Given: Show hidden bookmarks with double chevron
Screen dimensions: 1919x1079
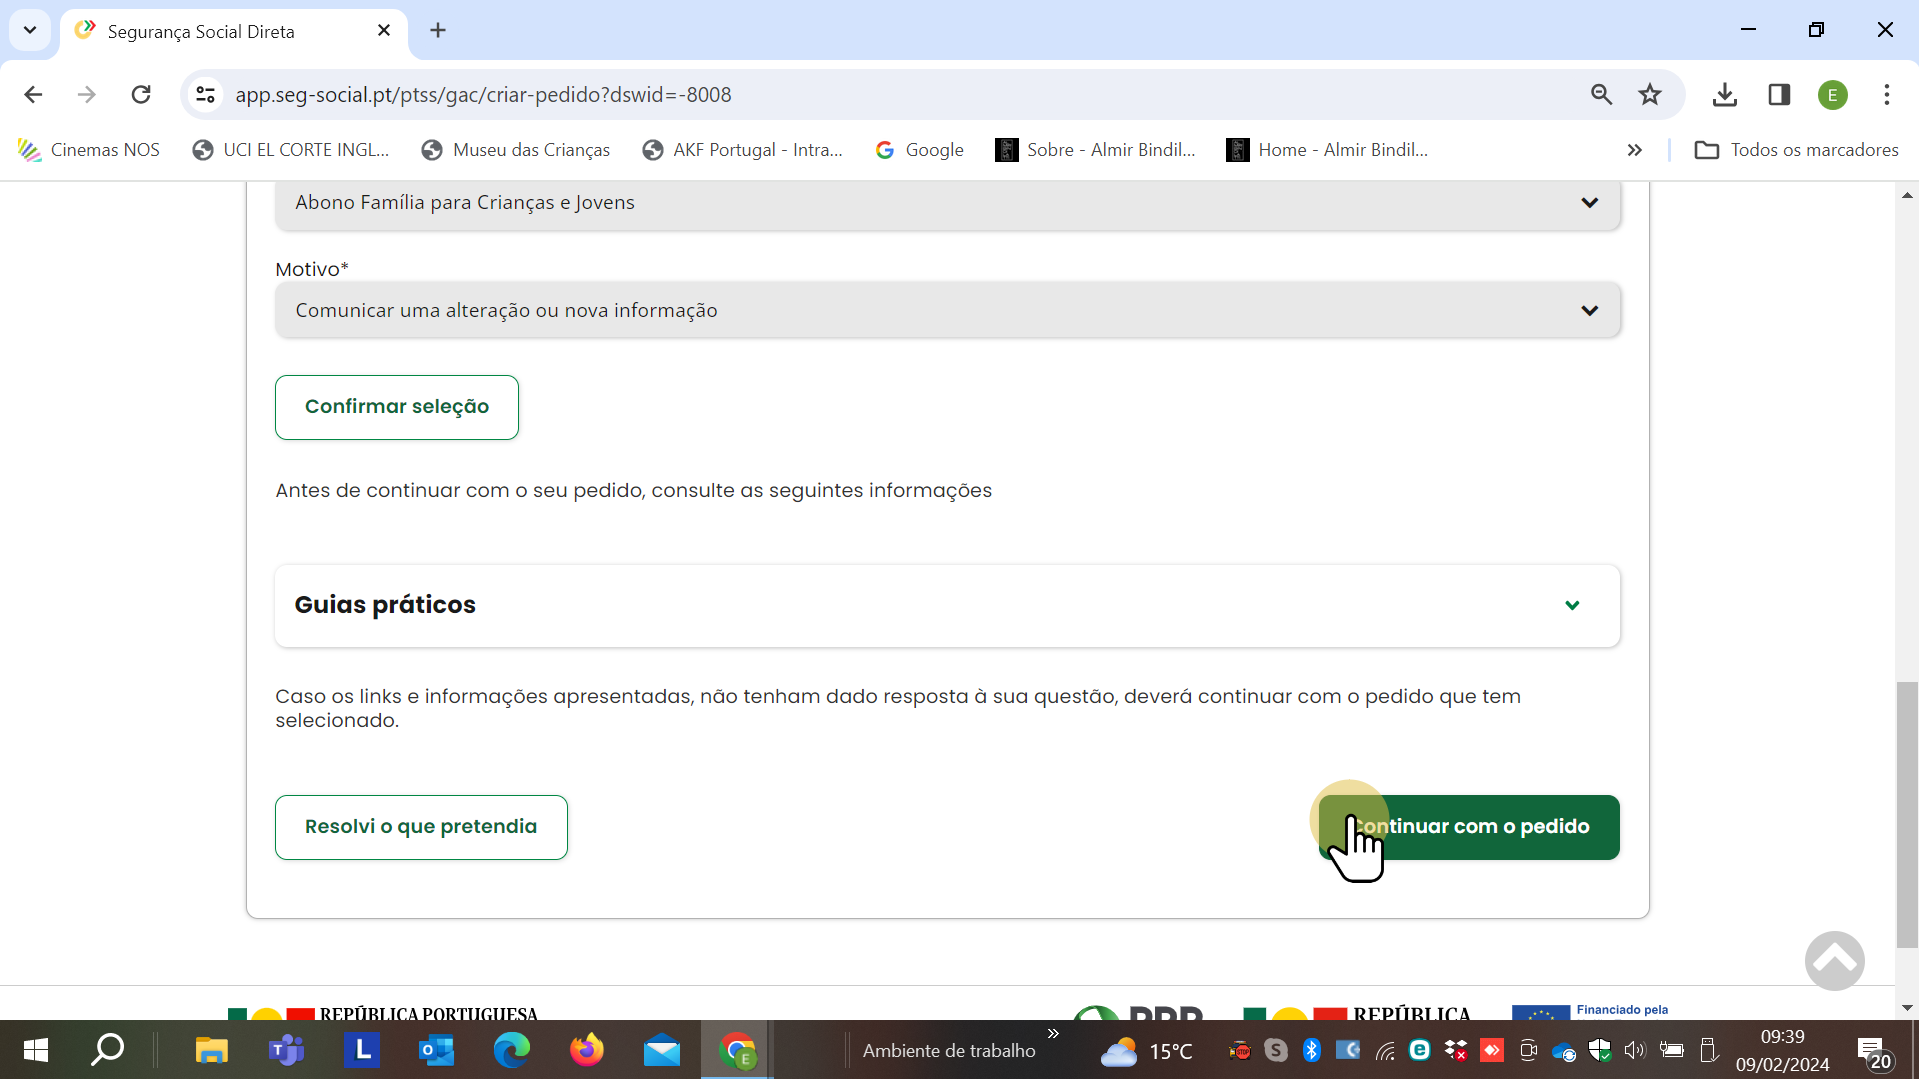Looking at the screenshot, I should tap(1634, 150).
